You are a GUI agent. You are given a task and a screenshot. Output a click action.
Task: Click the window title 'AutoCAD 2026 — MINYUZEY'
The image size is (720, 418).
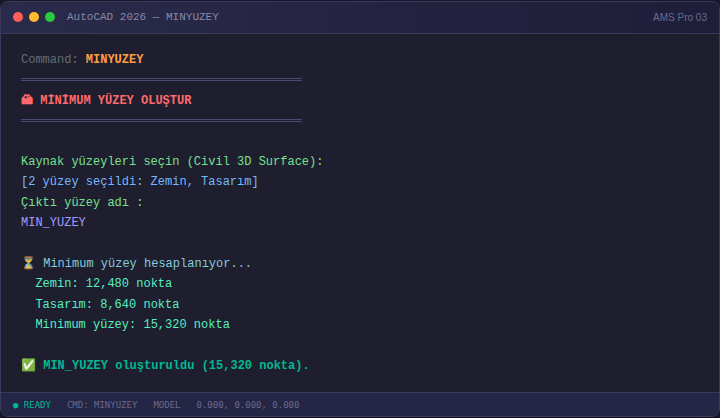pos(143,17)
